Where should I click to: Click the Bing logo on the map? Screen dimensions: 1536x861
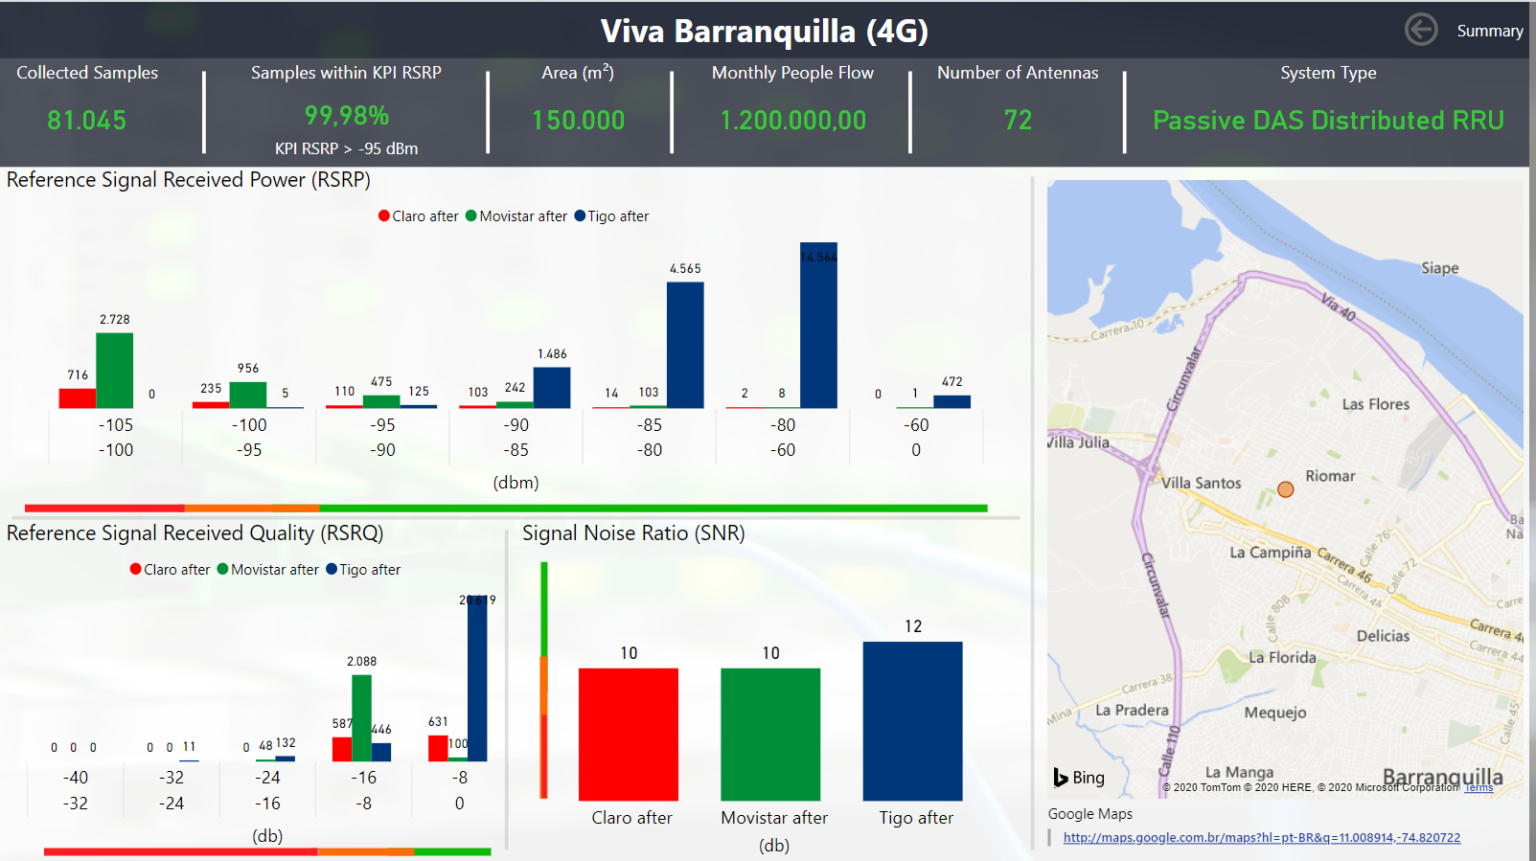1080,777
